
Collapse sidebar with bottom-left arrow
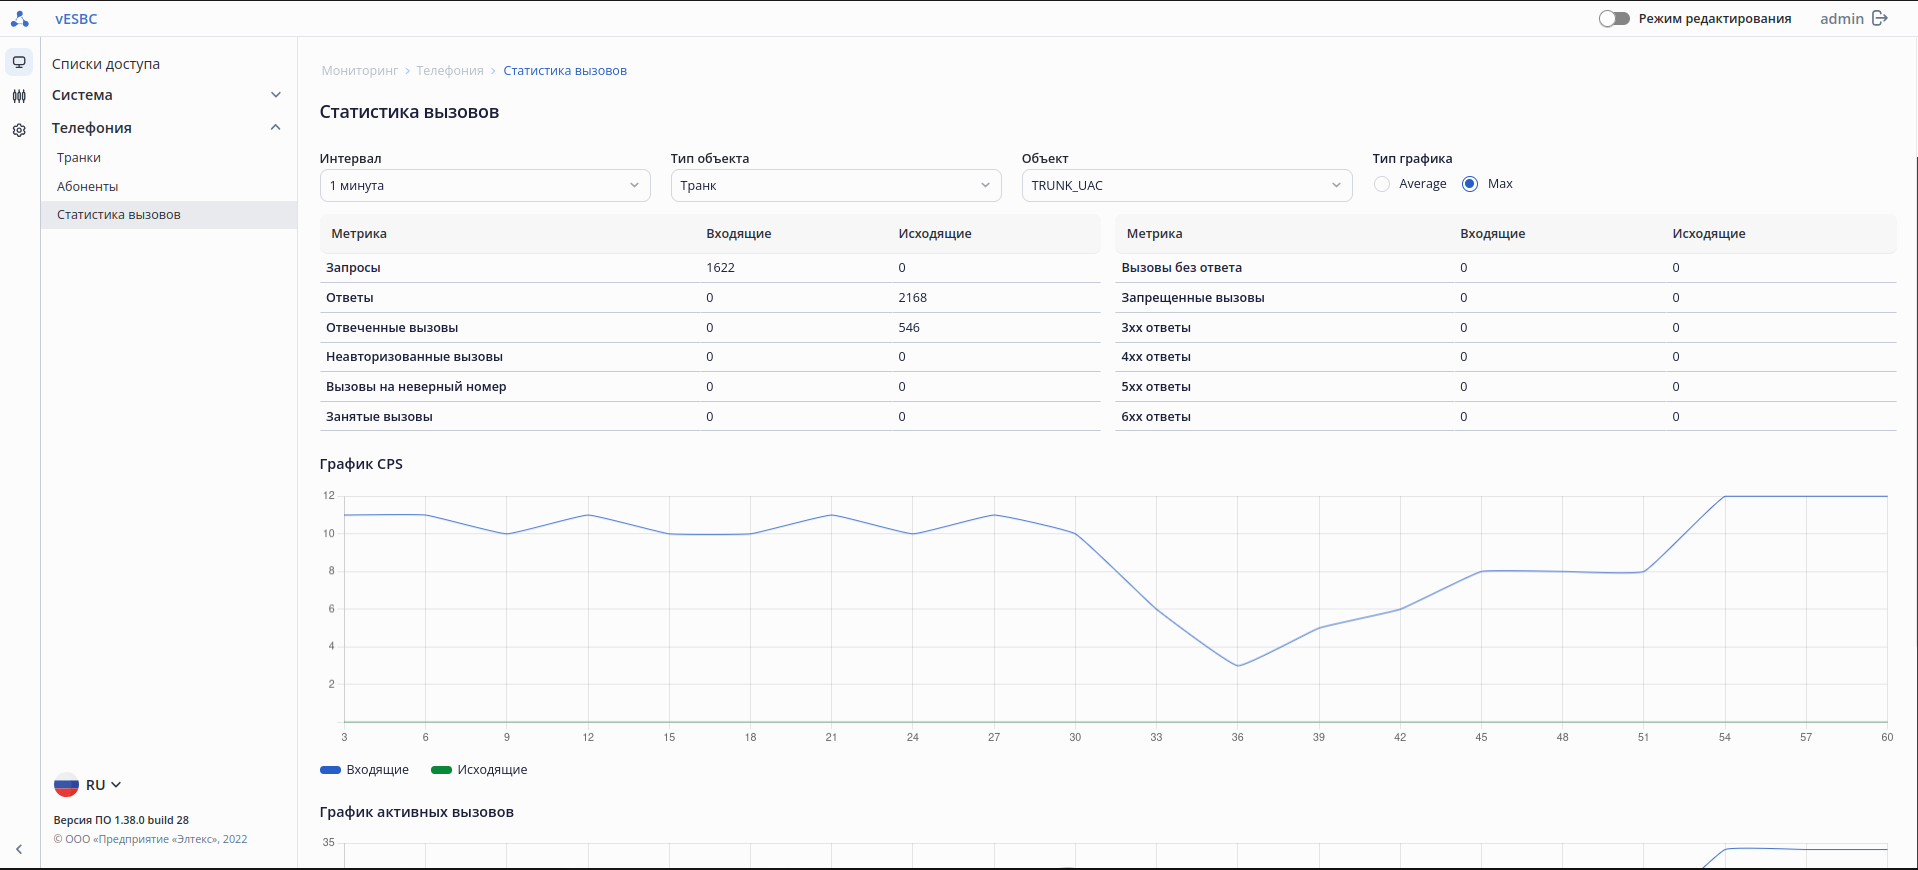pos(19,849)
